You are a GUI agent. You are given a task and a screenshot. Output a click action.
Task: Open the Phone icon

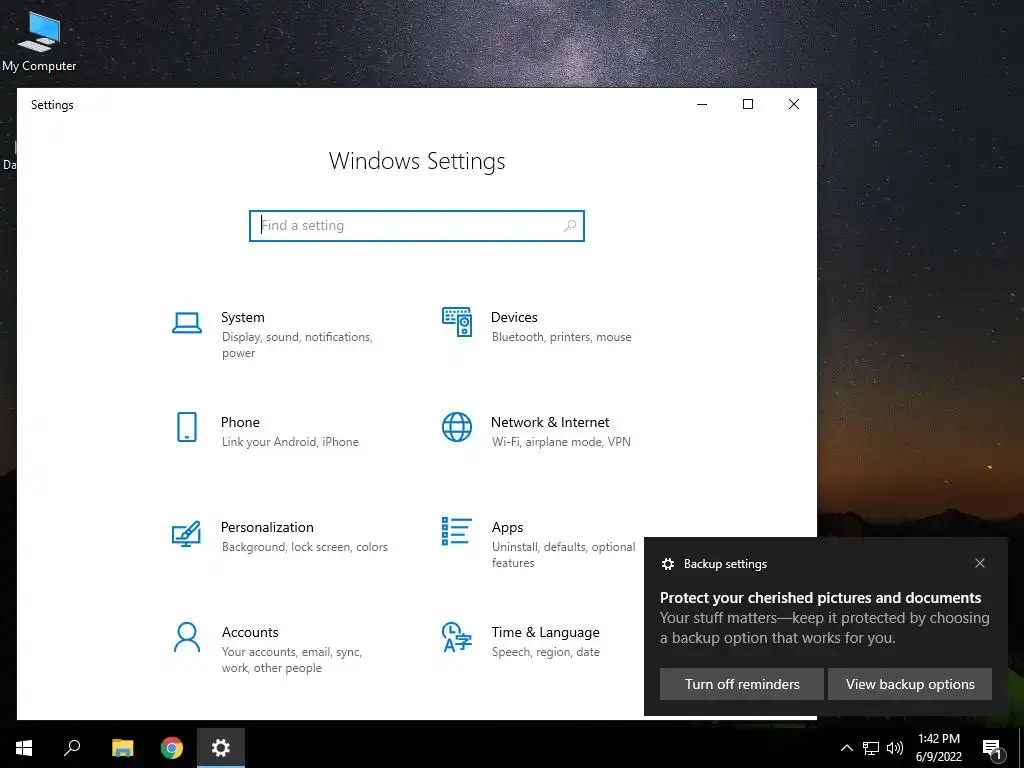tap(187, 427)
